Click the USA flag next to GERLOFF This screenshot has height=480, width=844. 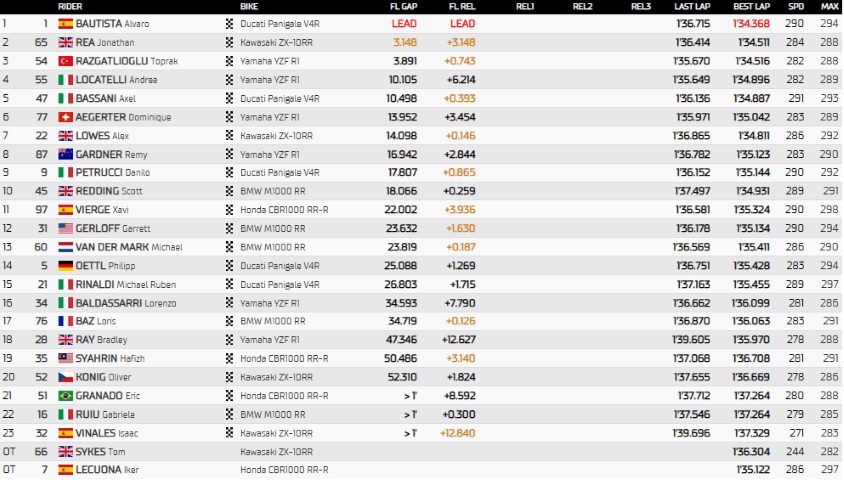66,229
